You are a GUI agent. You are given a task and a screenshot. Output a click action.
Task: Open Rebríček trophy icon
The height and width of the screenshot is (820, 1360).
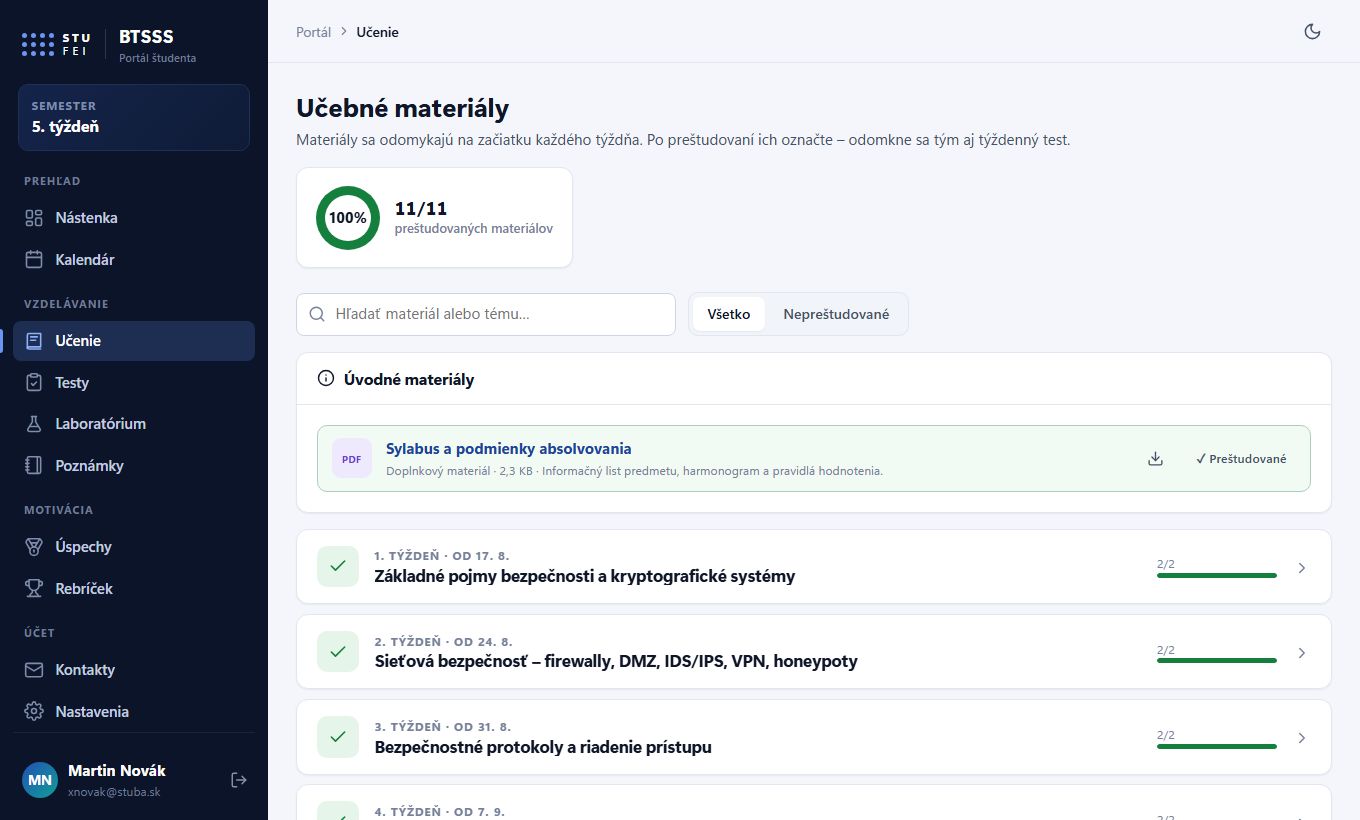(34, 589)
